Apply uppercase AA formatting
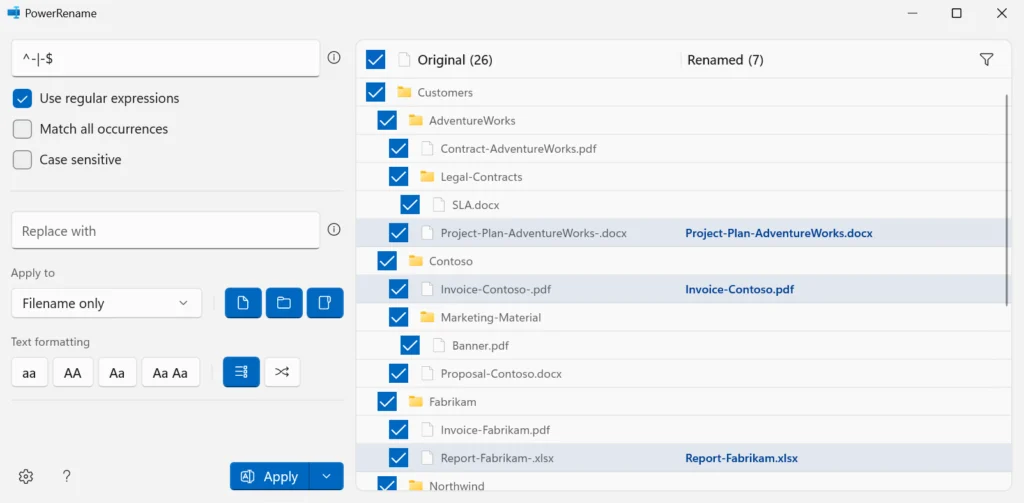This screenshot has width=1024, height=503. click(72, 372)
